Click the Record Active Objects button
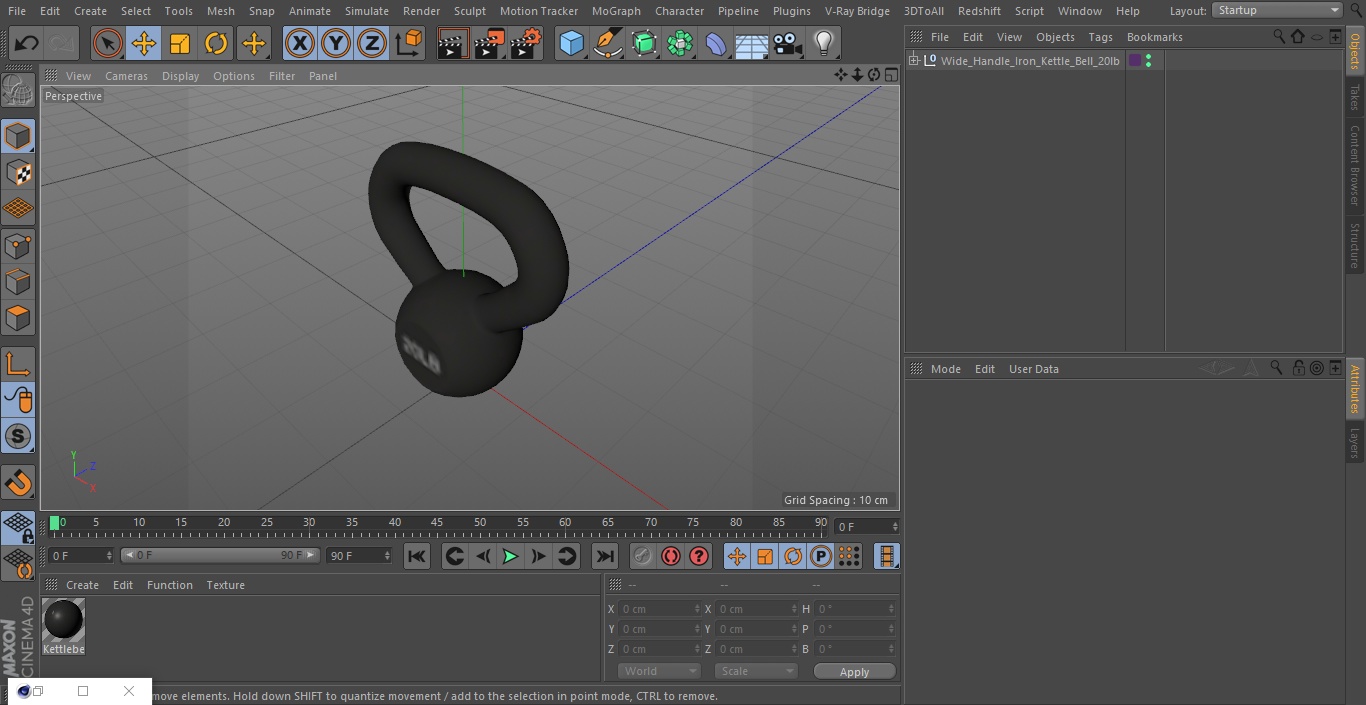The height and width of the screenshot is (705, 1366). coord(642,556)
